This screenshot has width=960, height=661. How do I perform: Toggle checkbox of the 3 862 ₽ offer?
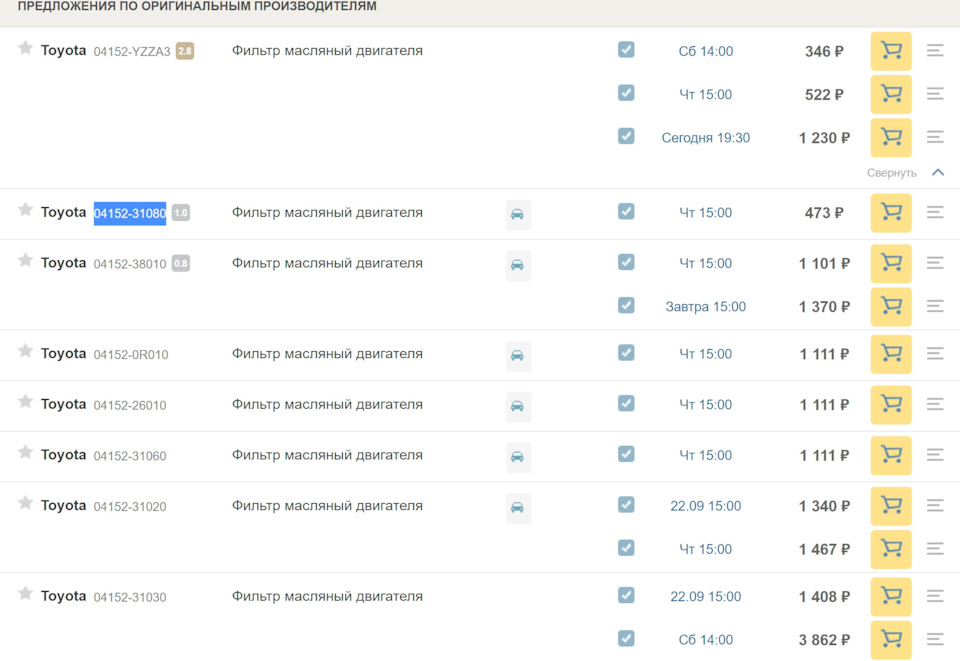pyautogui.click(x=626, y=638)
